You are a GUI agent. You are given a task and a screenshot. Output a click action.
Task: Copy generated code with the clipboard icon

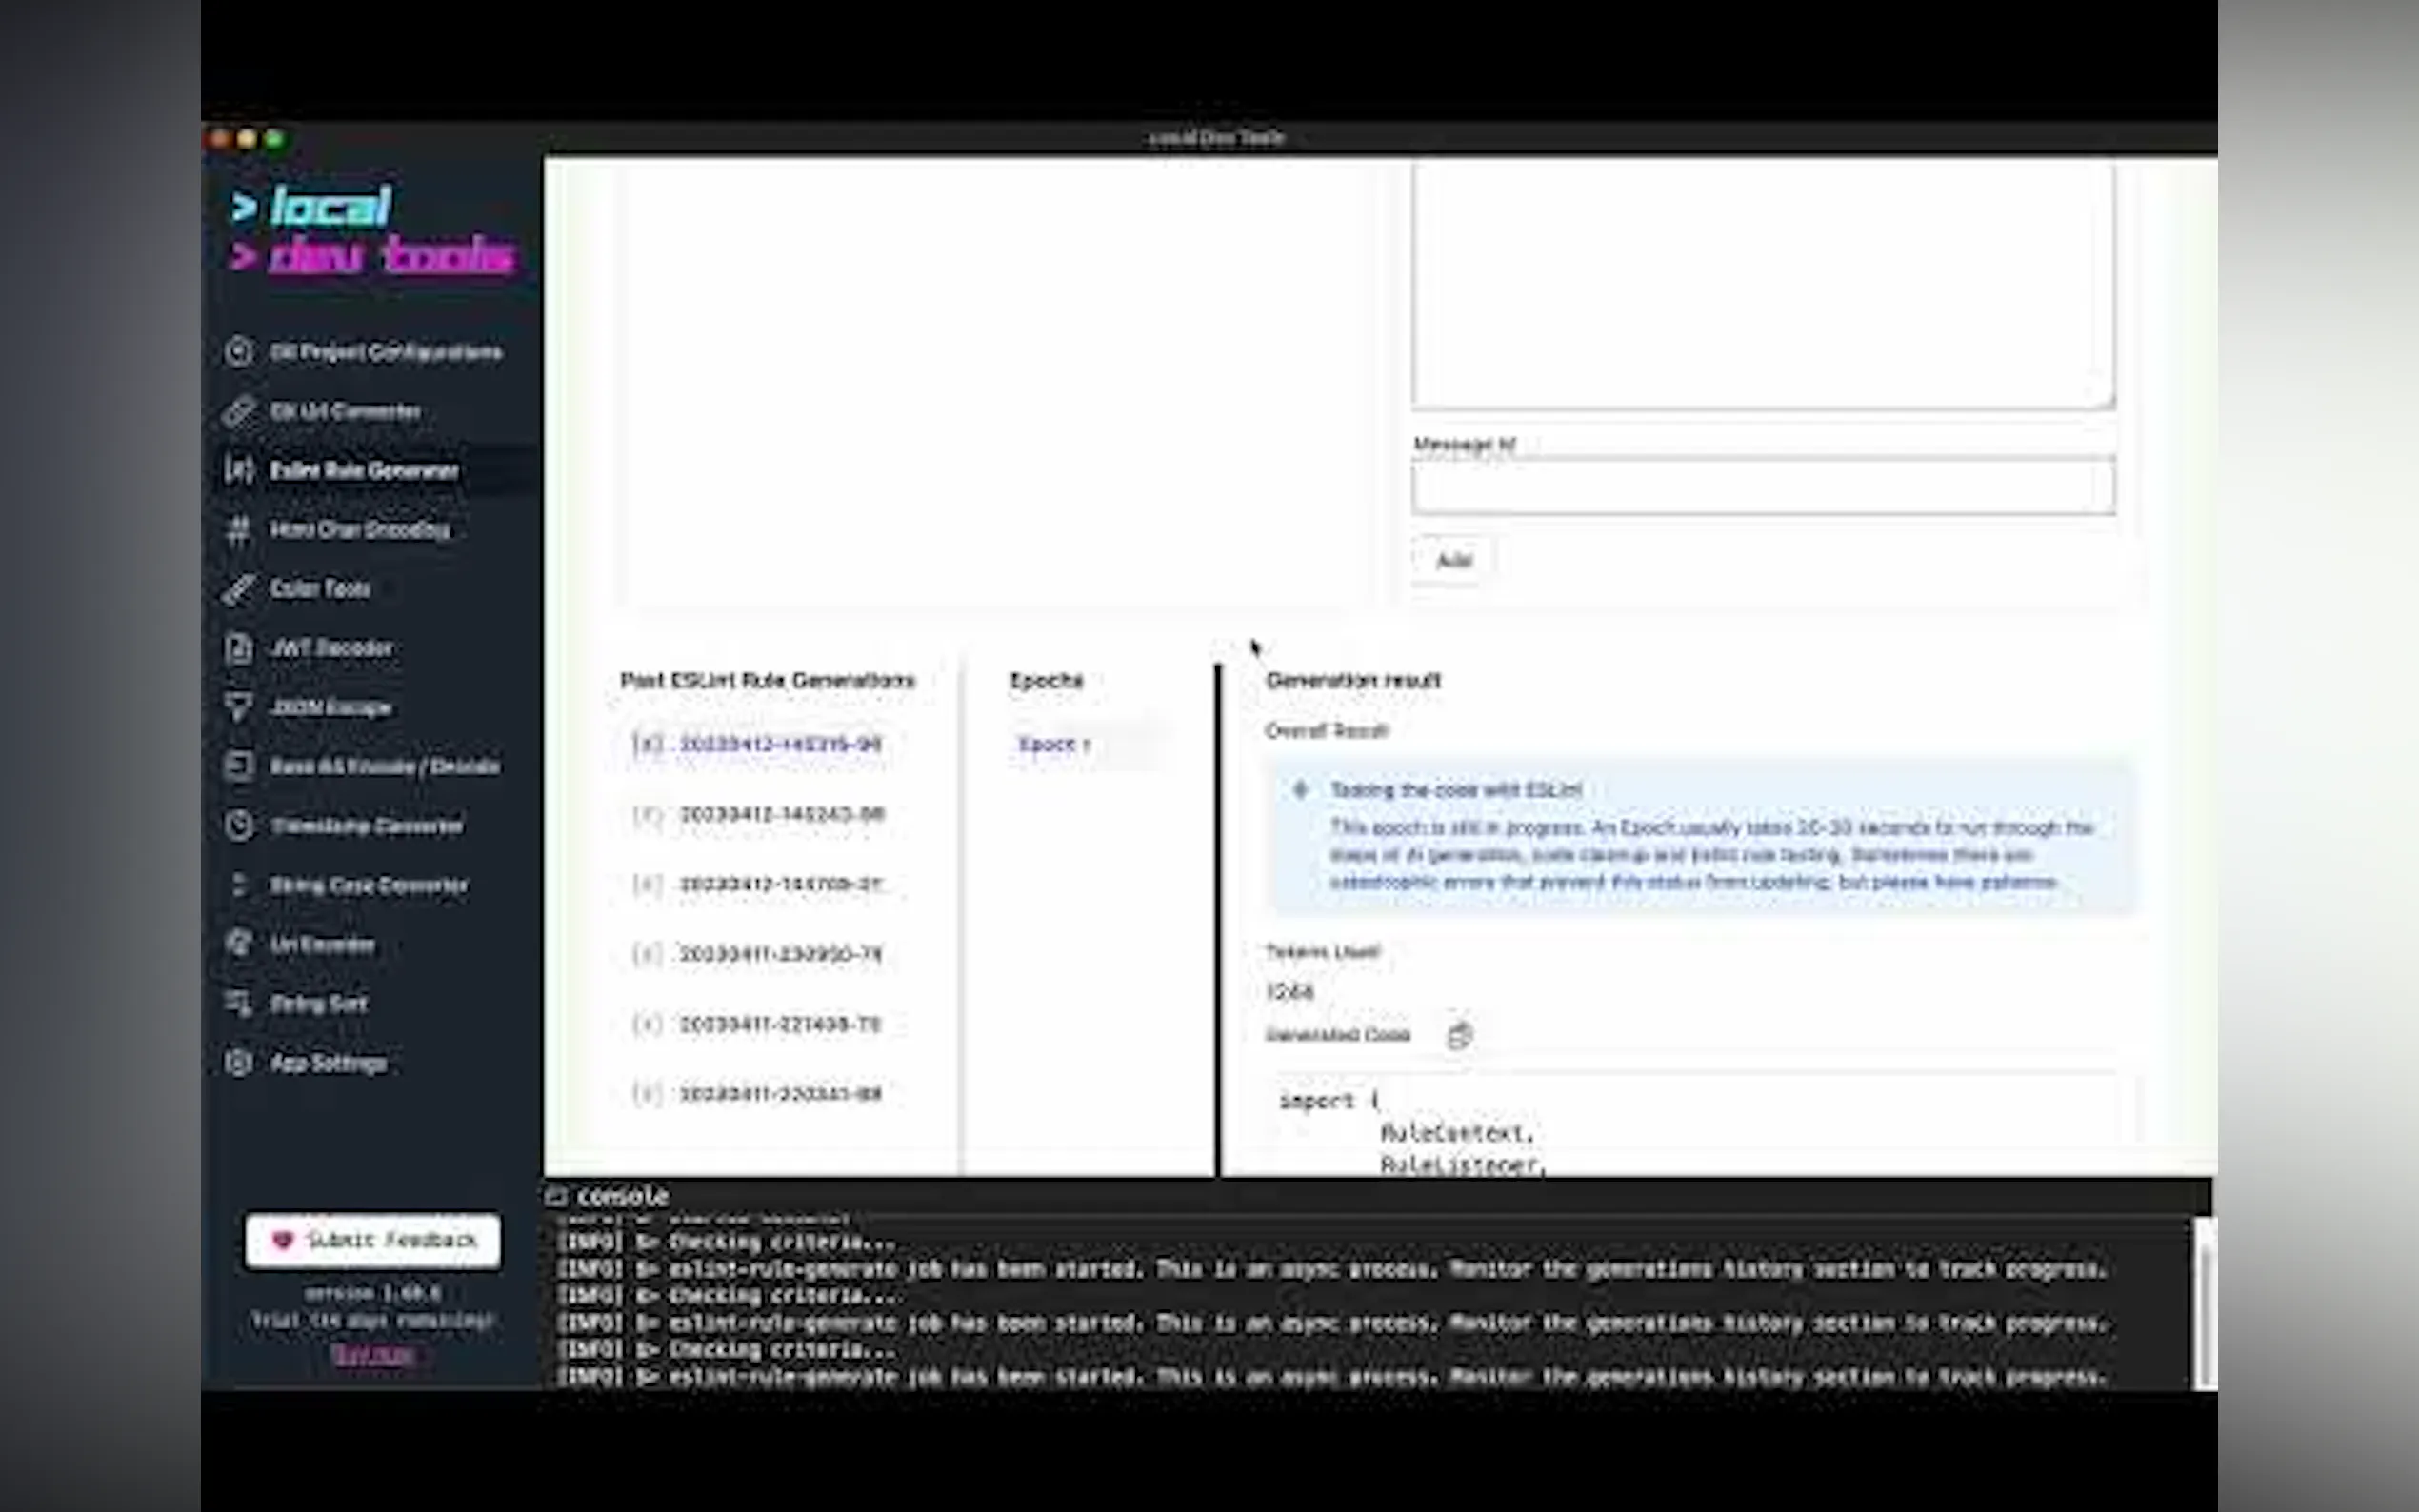point(1459,1035)
